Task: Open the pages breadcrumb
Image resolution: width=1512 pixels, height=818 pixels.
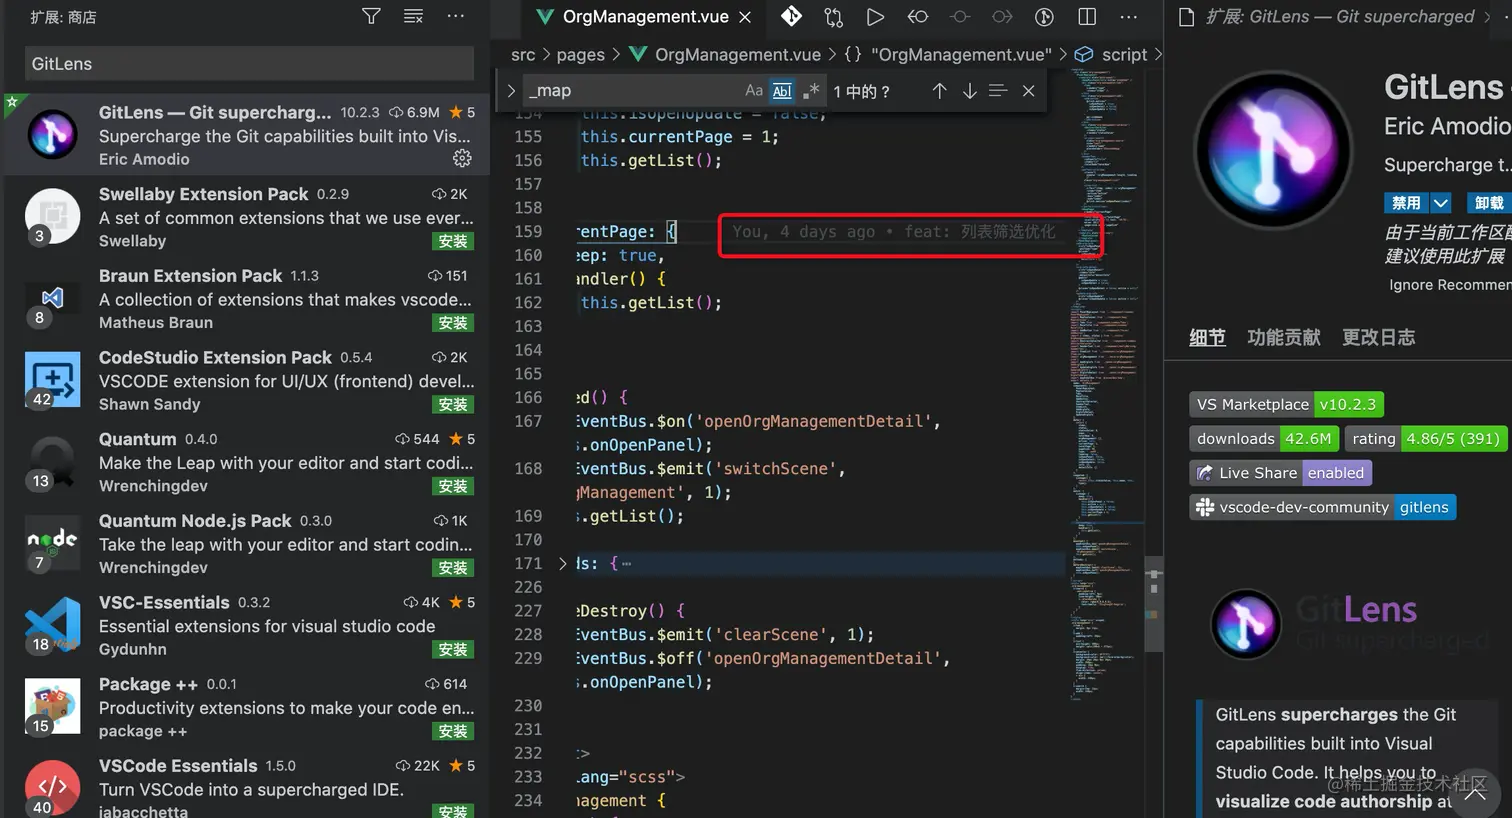Action: pyautogui.click(x=581, y=55)
